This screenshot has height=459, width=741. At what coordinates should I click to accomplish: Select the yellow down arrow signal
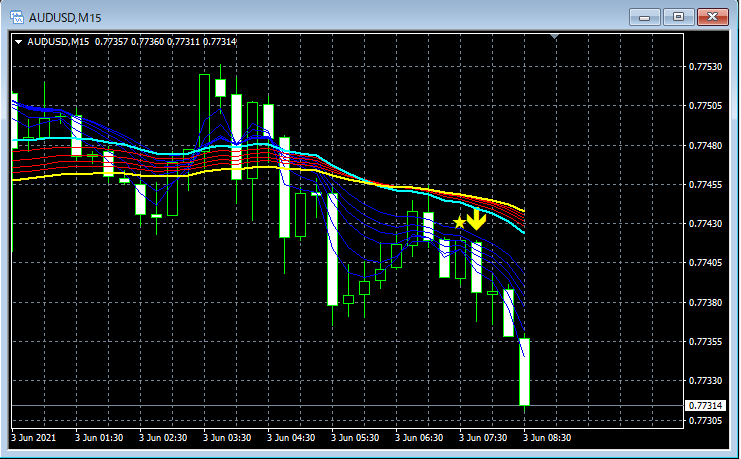click(x=476, y=220)
